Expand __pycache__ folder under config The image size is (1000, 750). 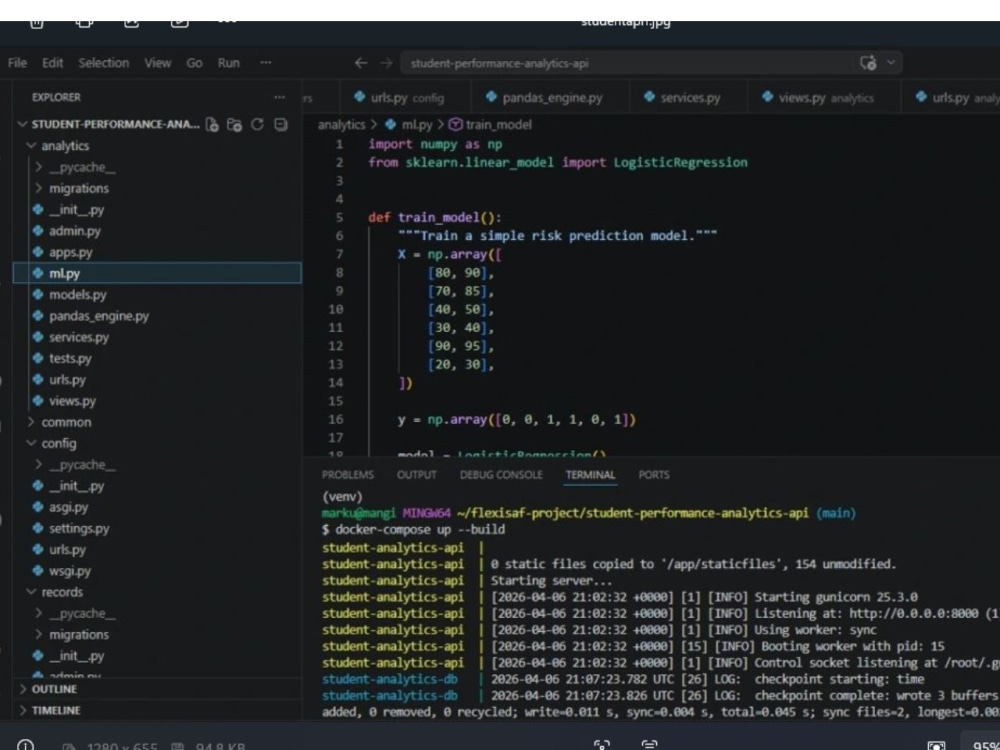click(38, 464)
